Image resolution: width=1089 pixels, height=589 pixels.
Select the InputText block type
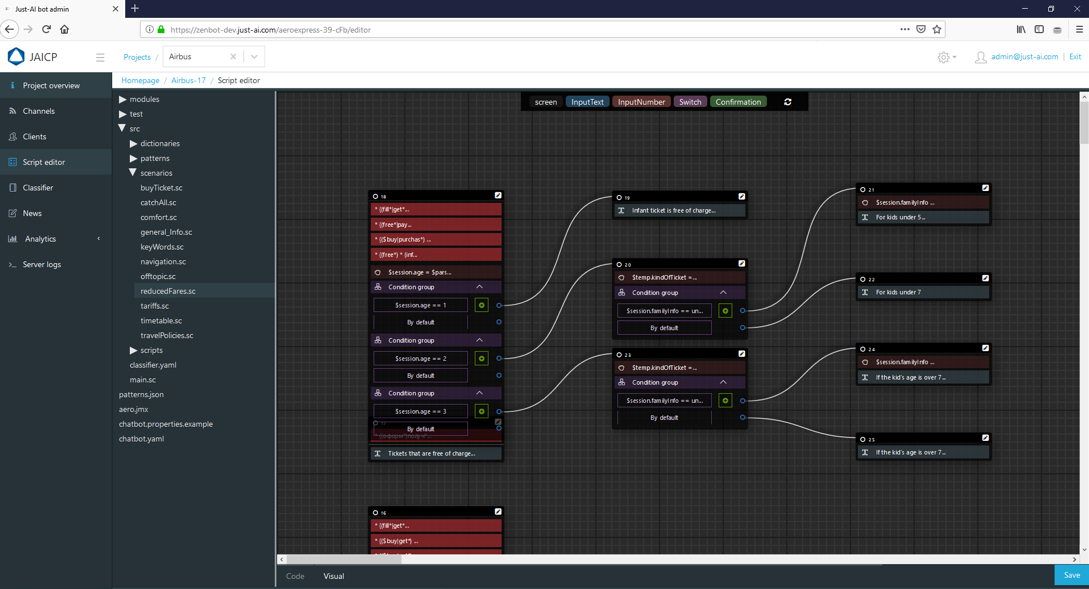(587, 102)
